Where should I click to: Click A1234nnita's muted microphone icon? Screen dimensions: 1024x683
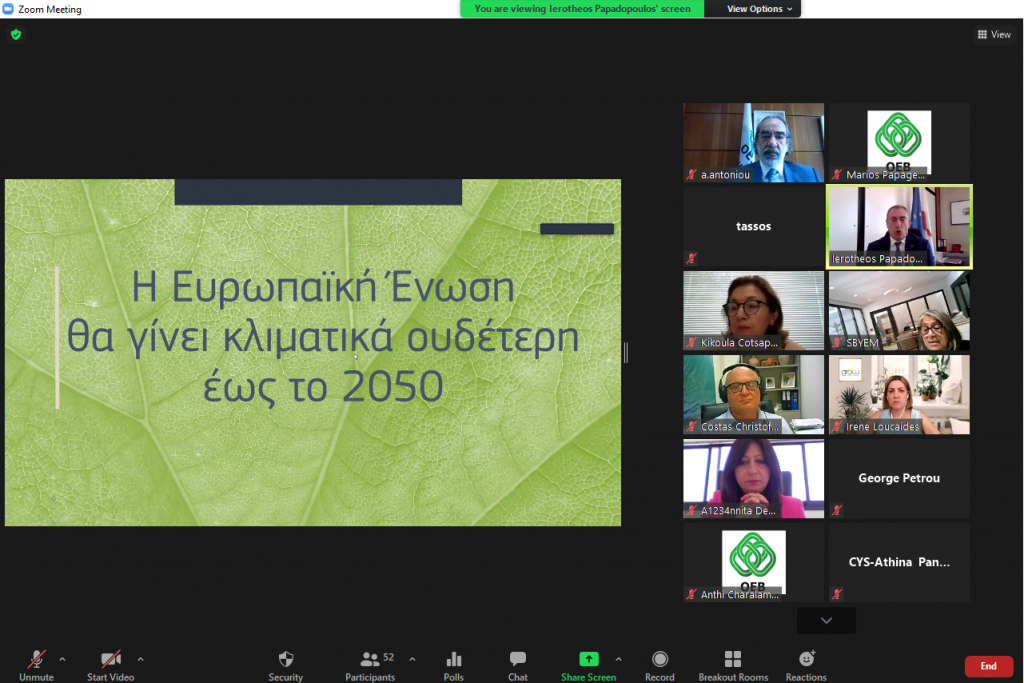coord(691,510)
